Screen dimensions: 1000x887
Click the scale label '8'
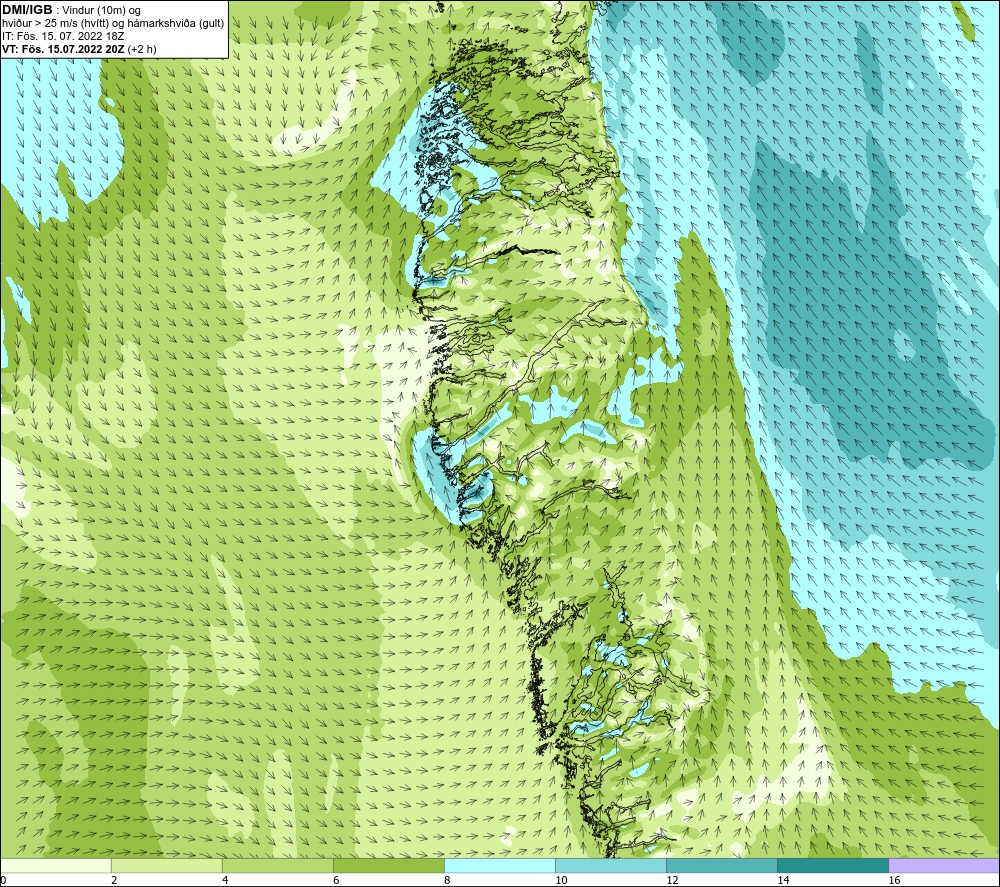point(447,881)
